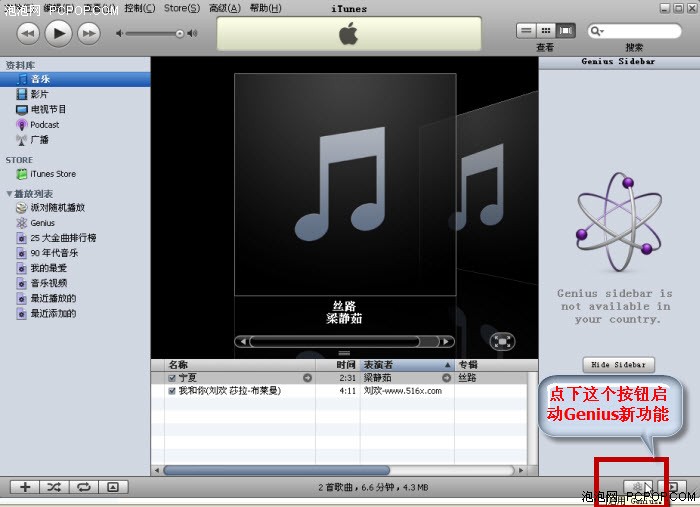Switch to grid view button
Viewport: 700px width, 507px height.
pos(546,31)
